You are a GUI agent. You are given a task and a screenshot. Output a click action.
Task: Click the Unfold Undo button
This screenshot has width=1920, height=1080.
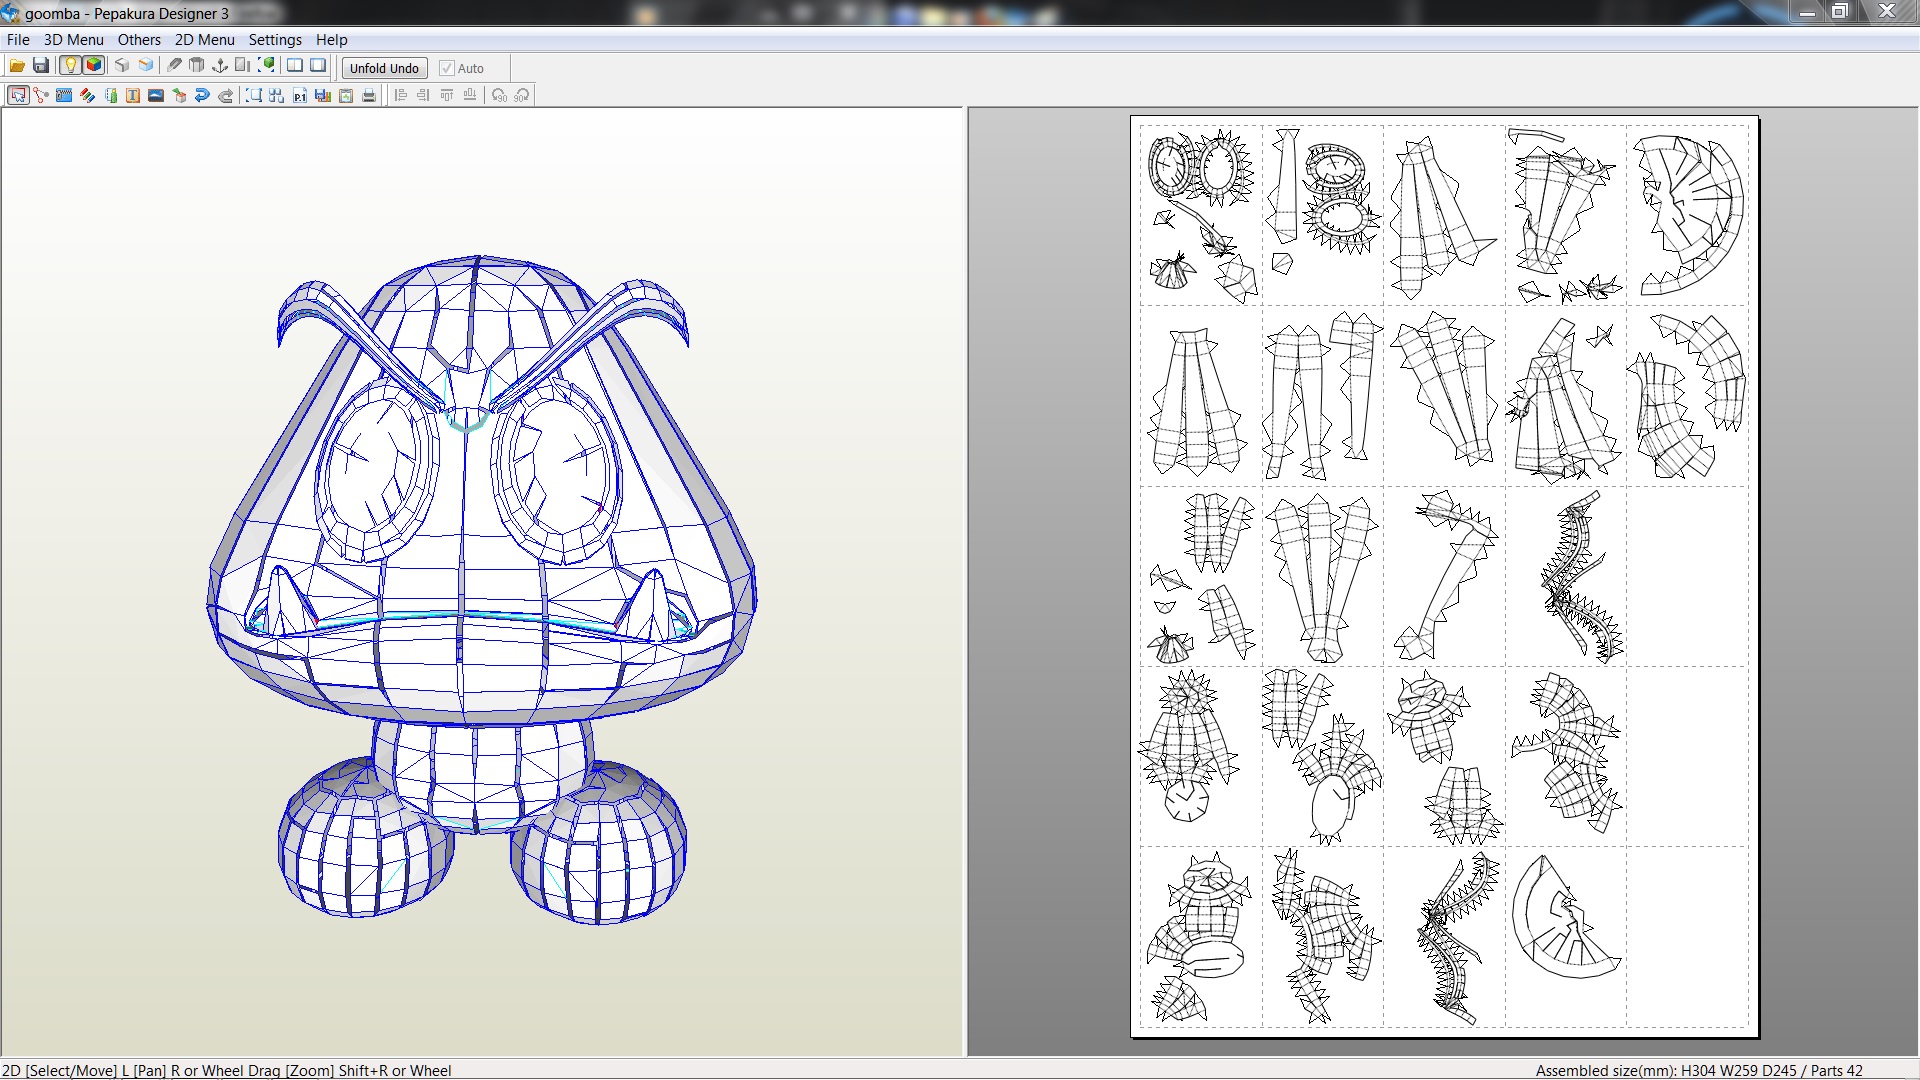(x=384, y=68)
